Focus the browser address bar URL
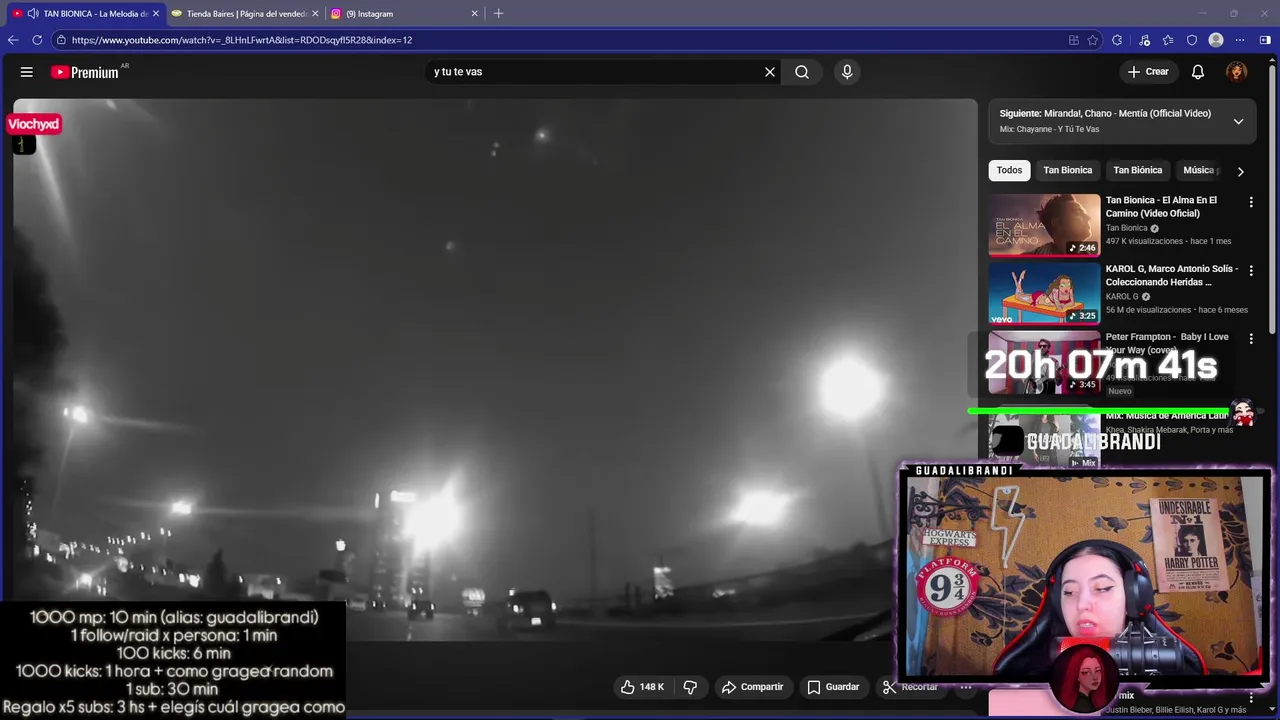 click(242, 40)
